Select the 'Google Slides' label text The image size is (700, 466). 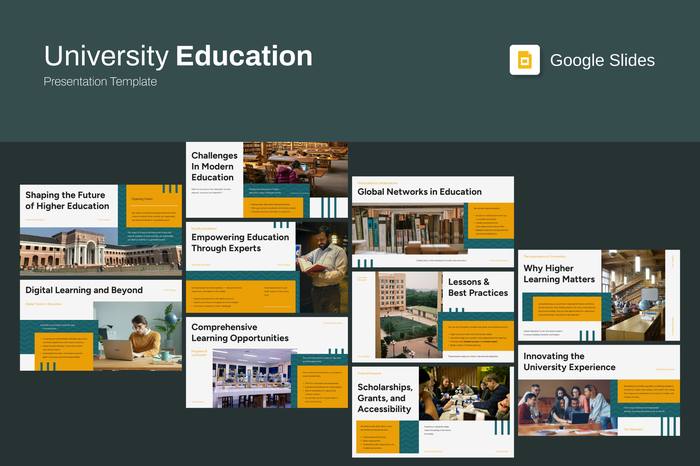(602, 60)
